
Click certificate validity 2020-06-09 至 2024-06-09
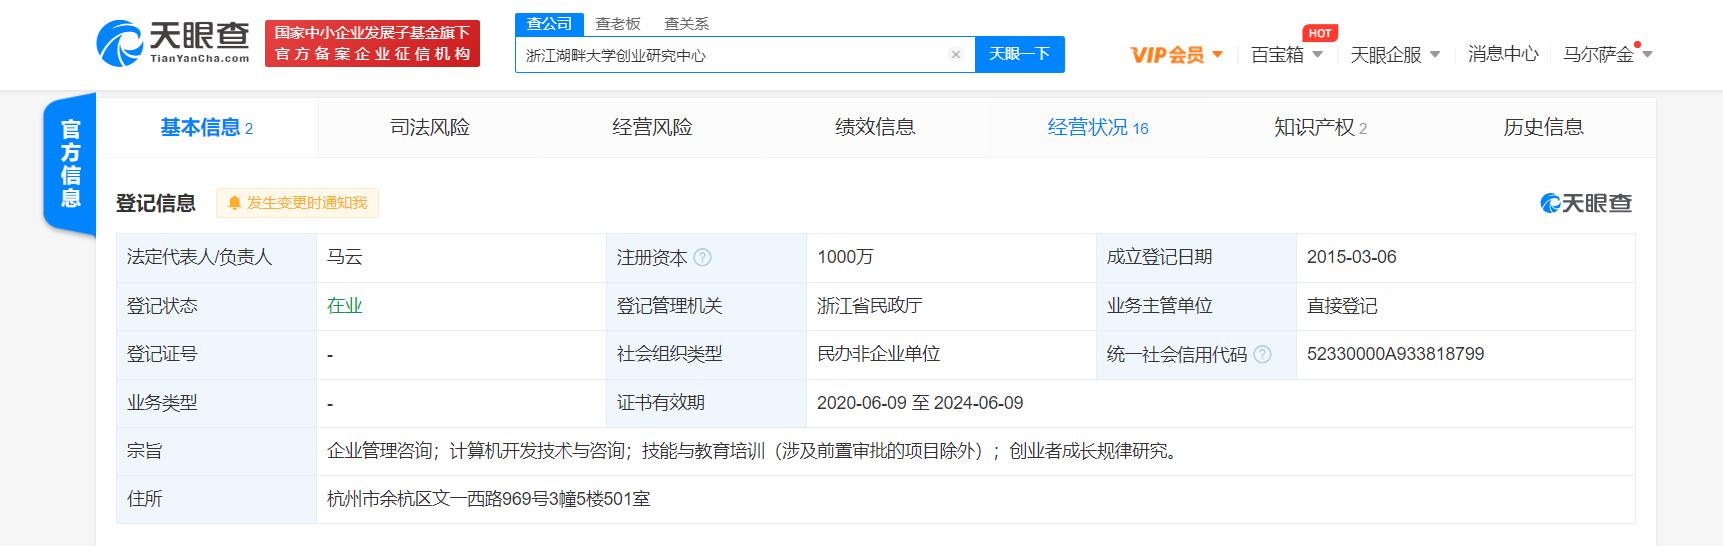[920, 403]
